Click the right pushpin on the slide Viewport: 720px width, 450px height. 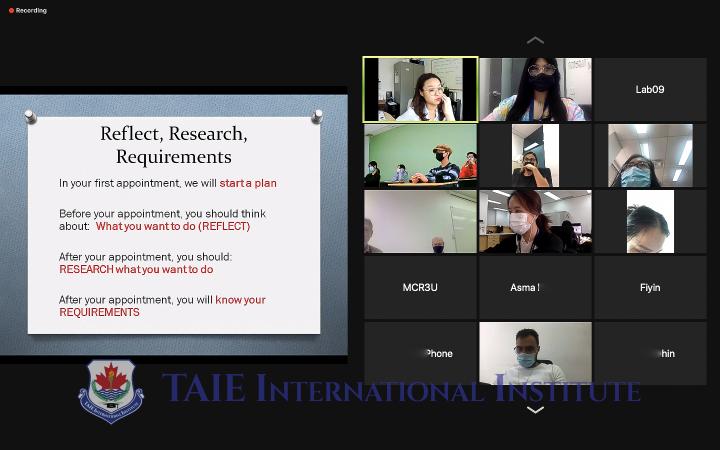point(317,117)
